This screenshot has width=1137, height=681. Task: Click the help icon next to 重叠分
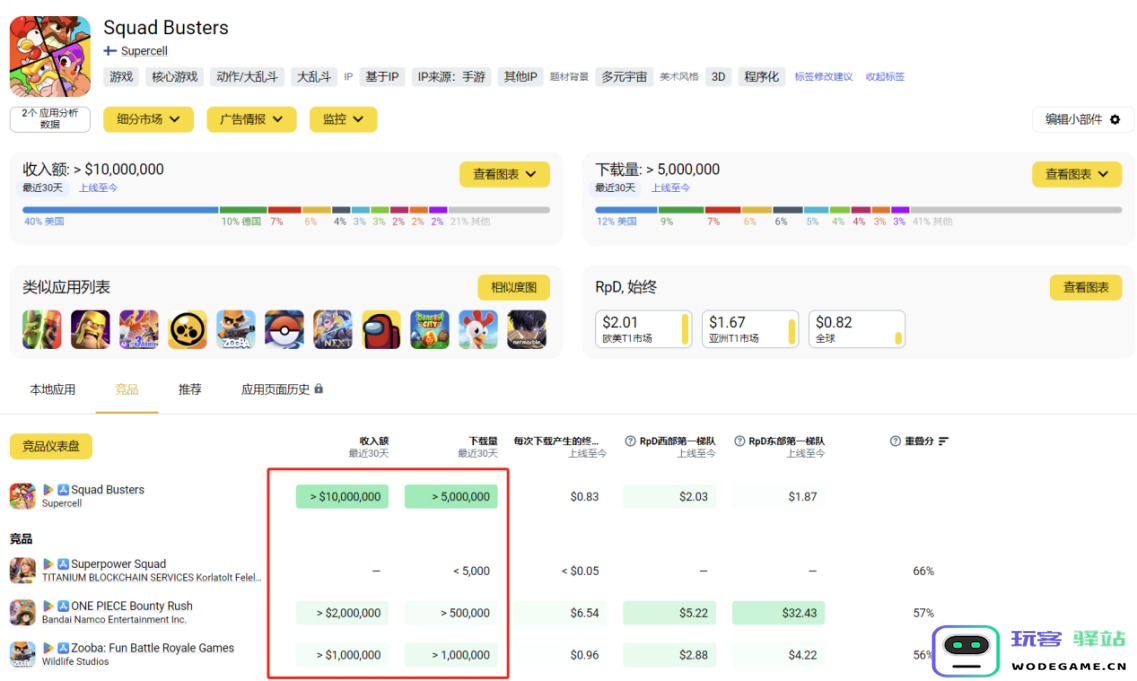coord(895,441)
